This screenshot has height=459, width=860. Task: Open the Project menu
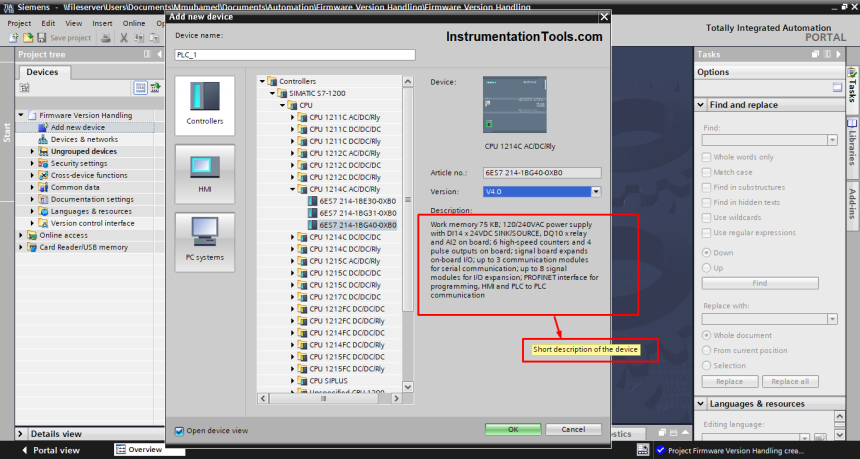tap(19, 24)
